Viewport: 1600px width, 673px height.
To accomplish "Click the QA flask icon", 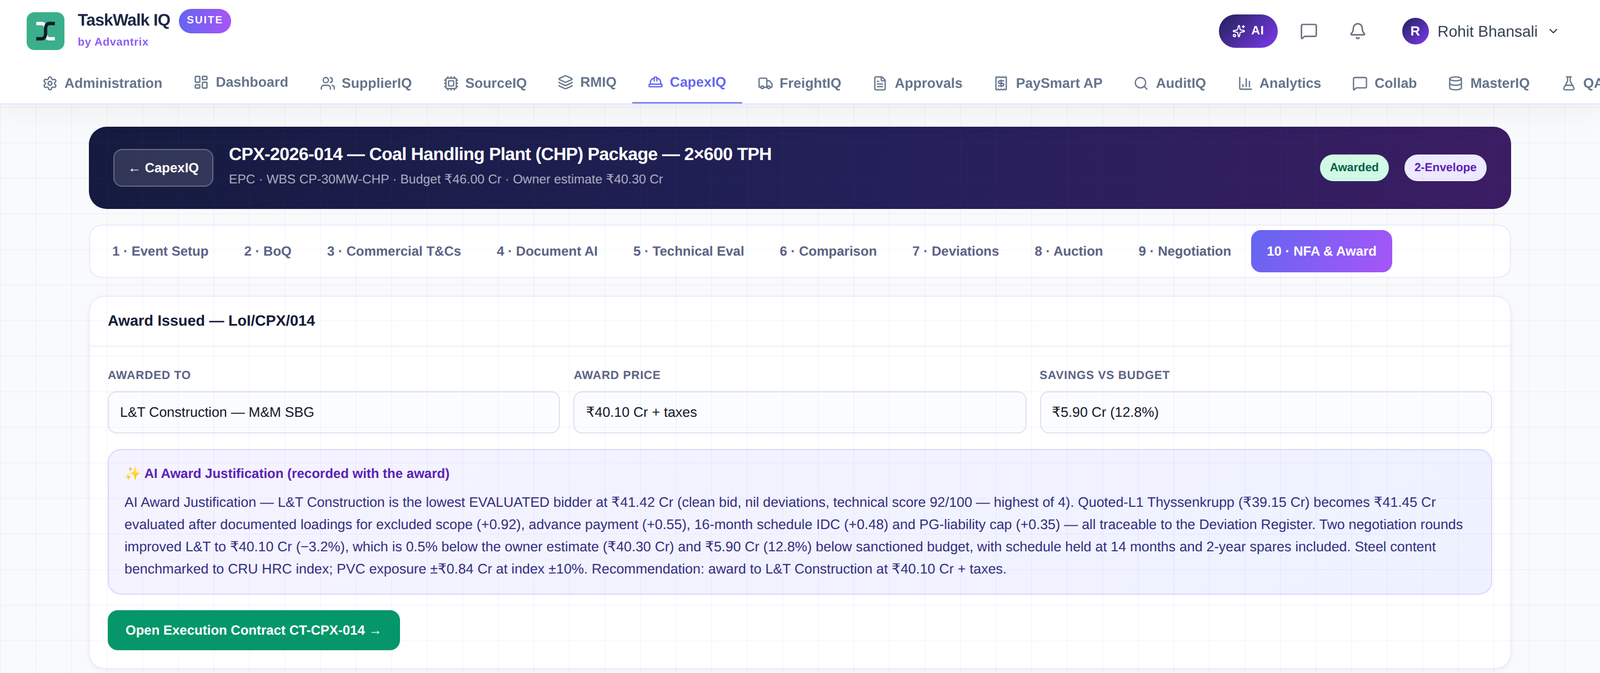I will [1569, 83].
